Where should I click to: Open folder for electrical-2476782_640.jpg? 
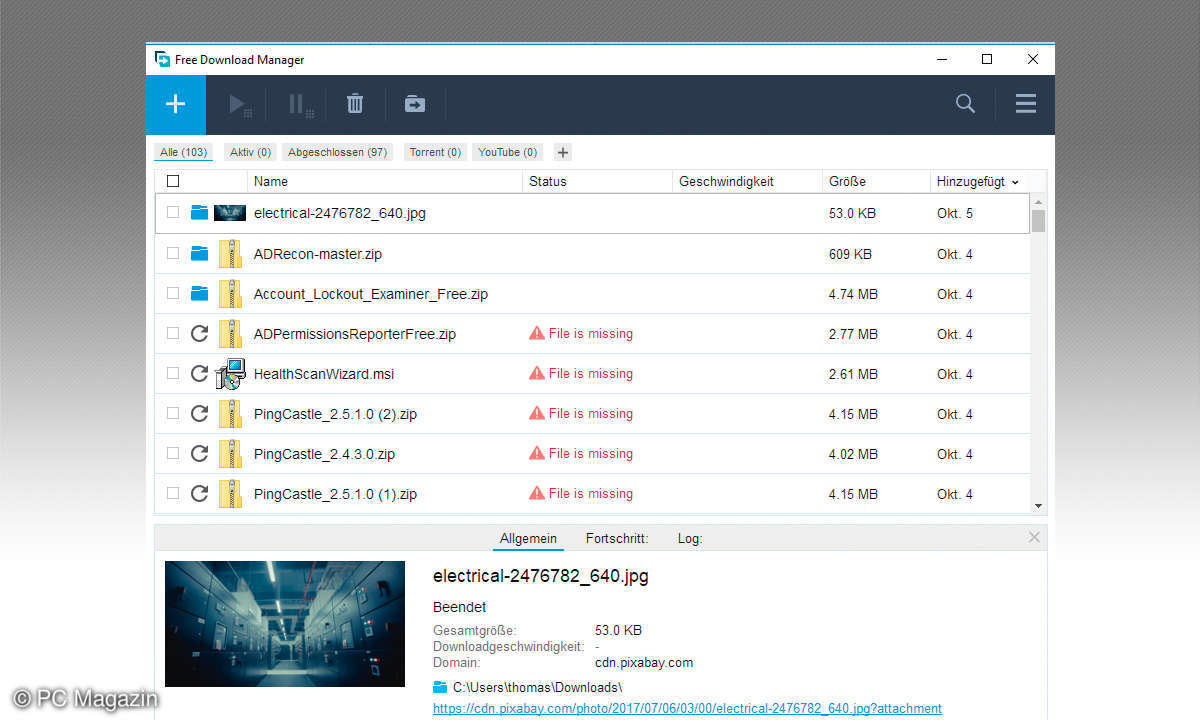[x=199, y=213]
